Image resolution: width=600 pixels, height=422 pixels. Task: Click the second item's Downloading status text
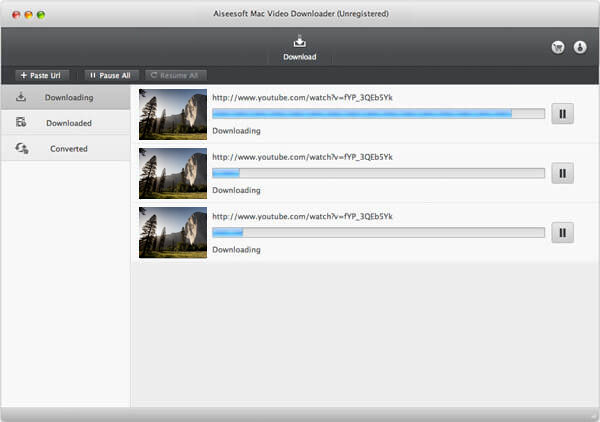(236, 190)
